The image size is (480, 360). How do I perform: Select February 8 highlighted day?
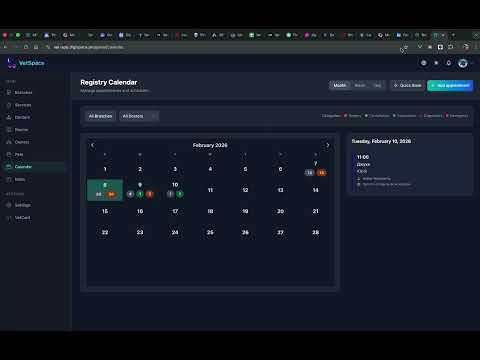click(105, 190)
